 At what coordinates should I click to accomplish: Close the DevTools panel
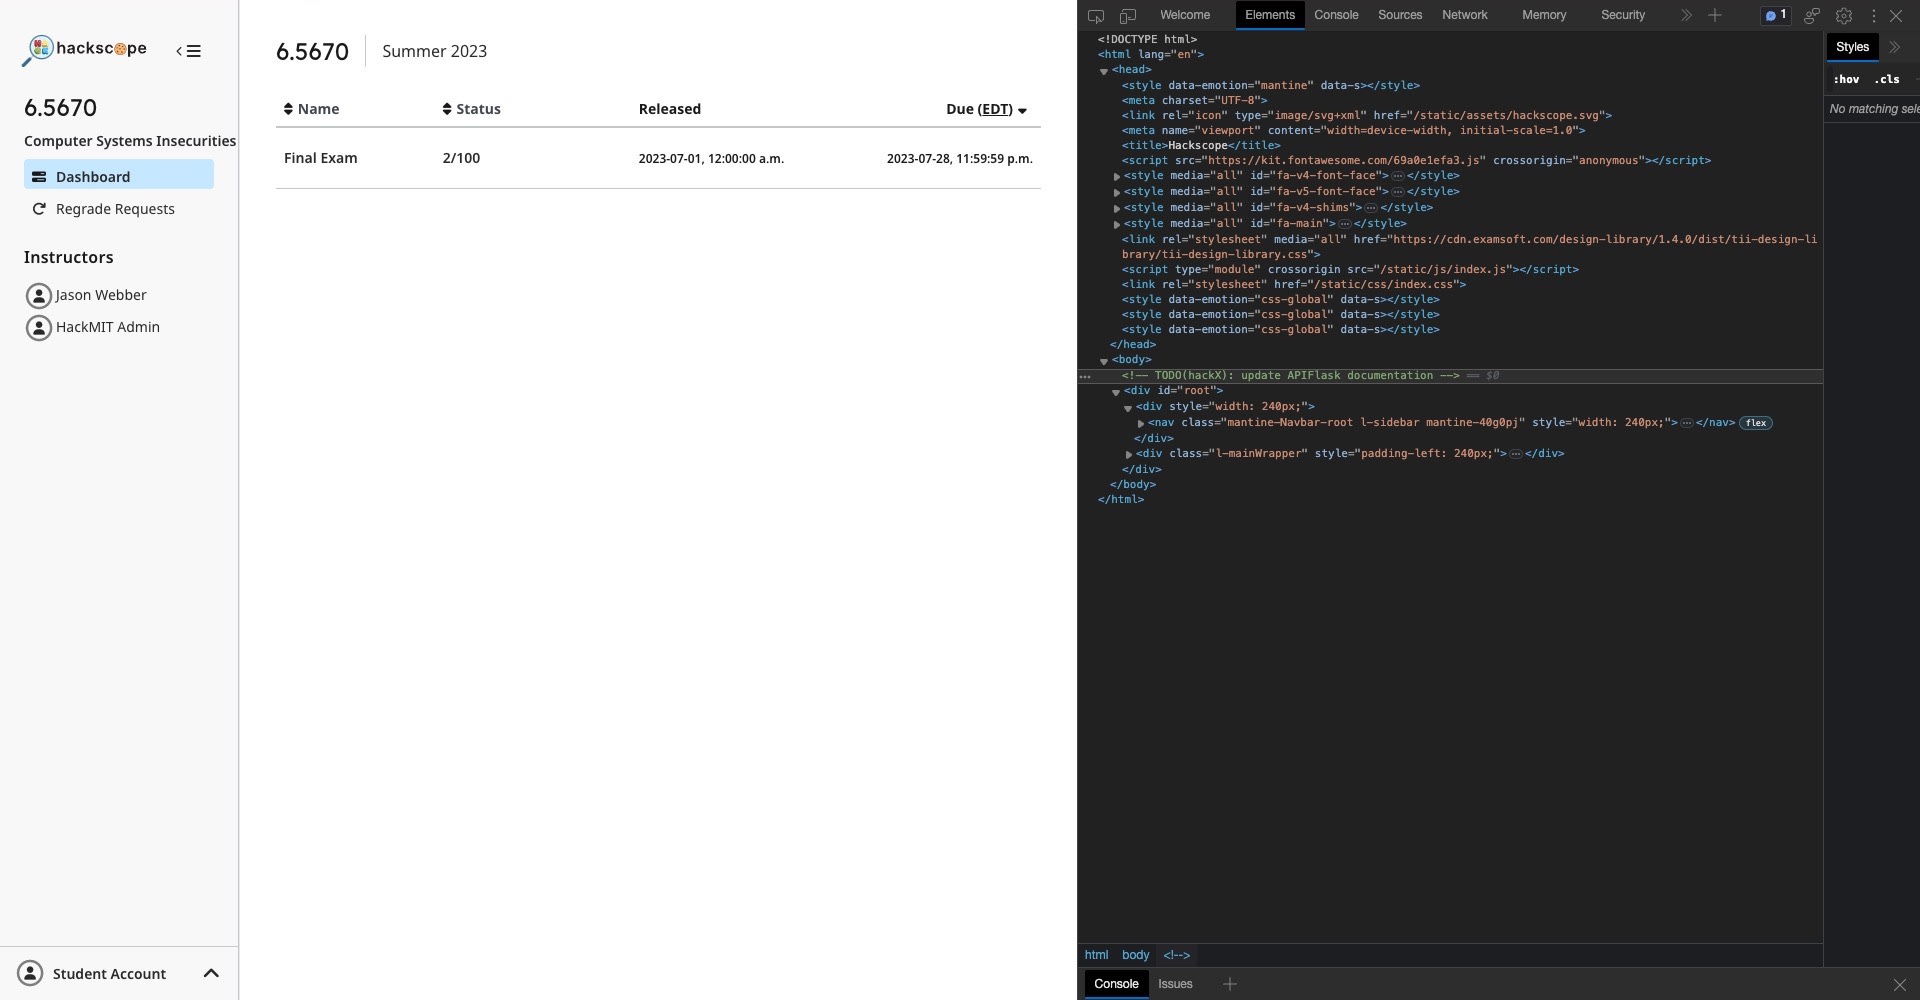coord(1896,16)
